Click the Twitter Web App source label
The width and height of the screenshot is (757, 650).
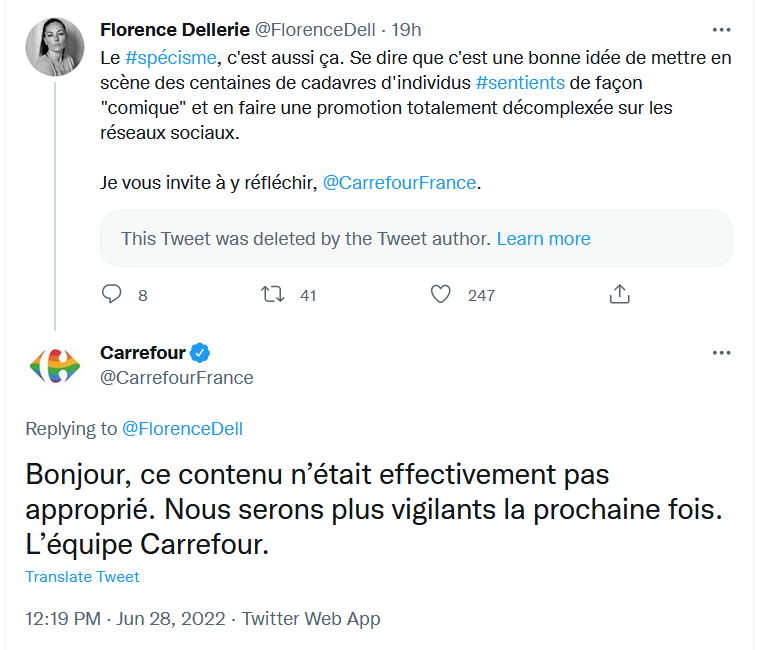pyautogui.click(x=311, y=619)
